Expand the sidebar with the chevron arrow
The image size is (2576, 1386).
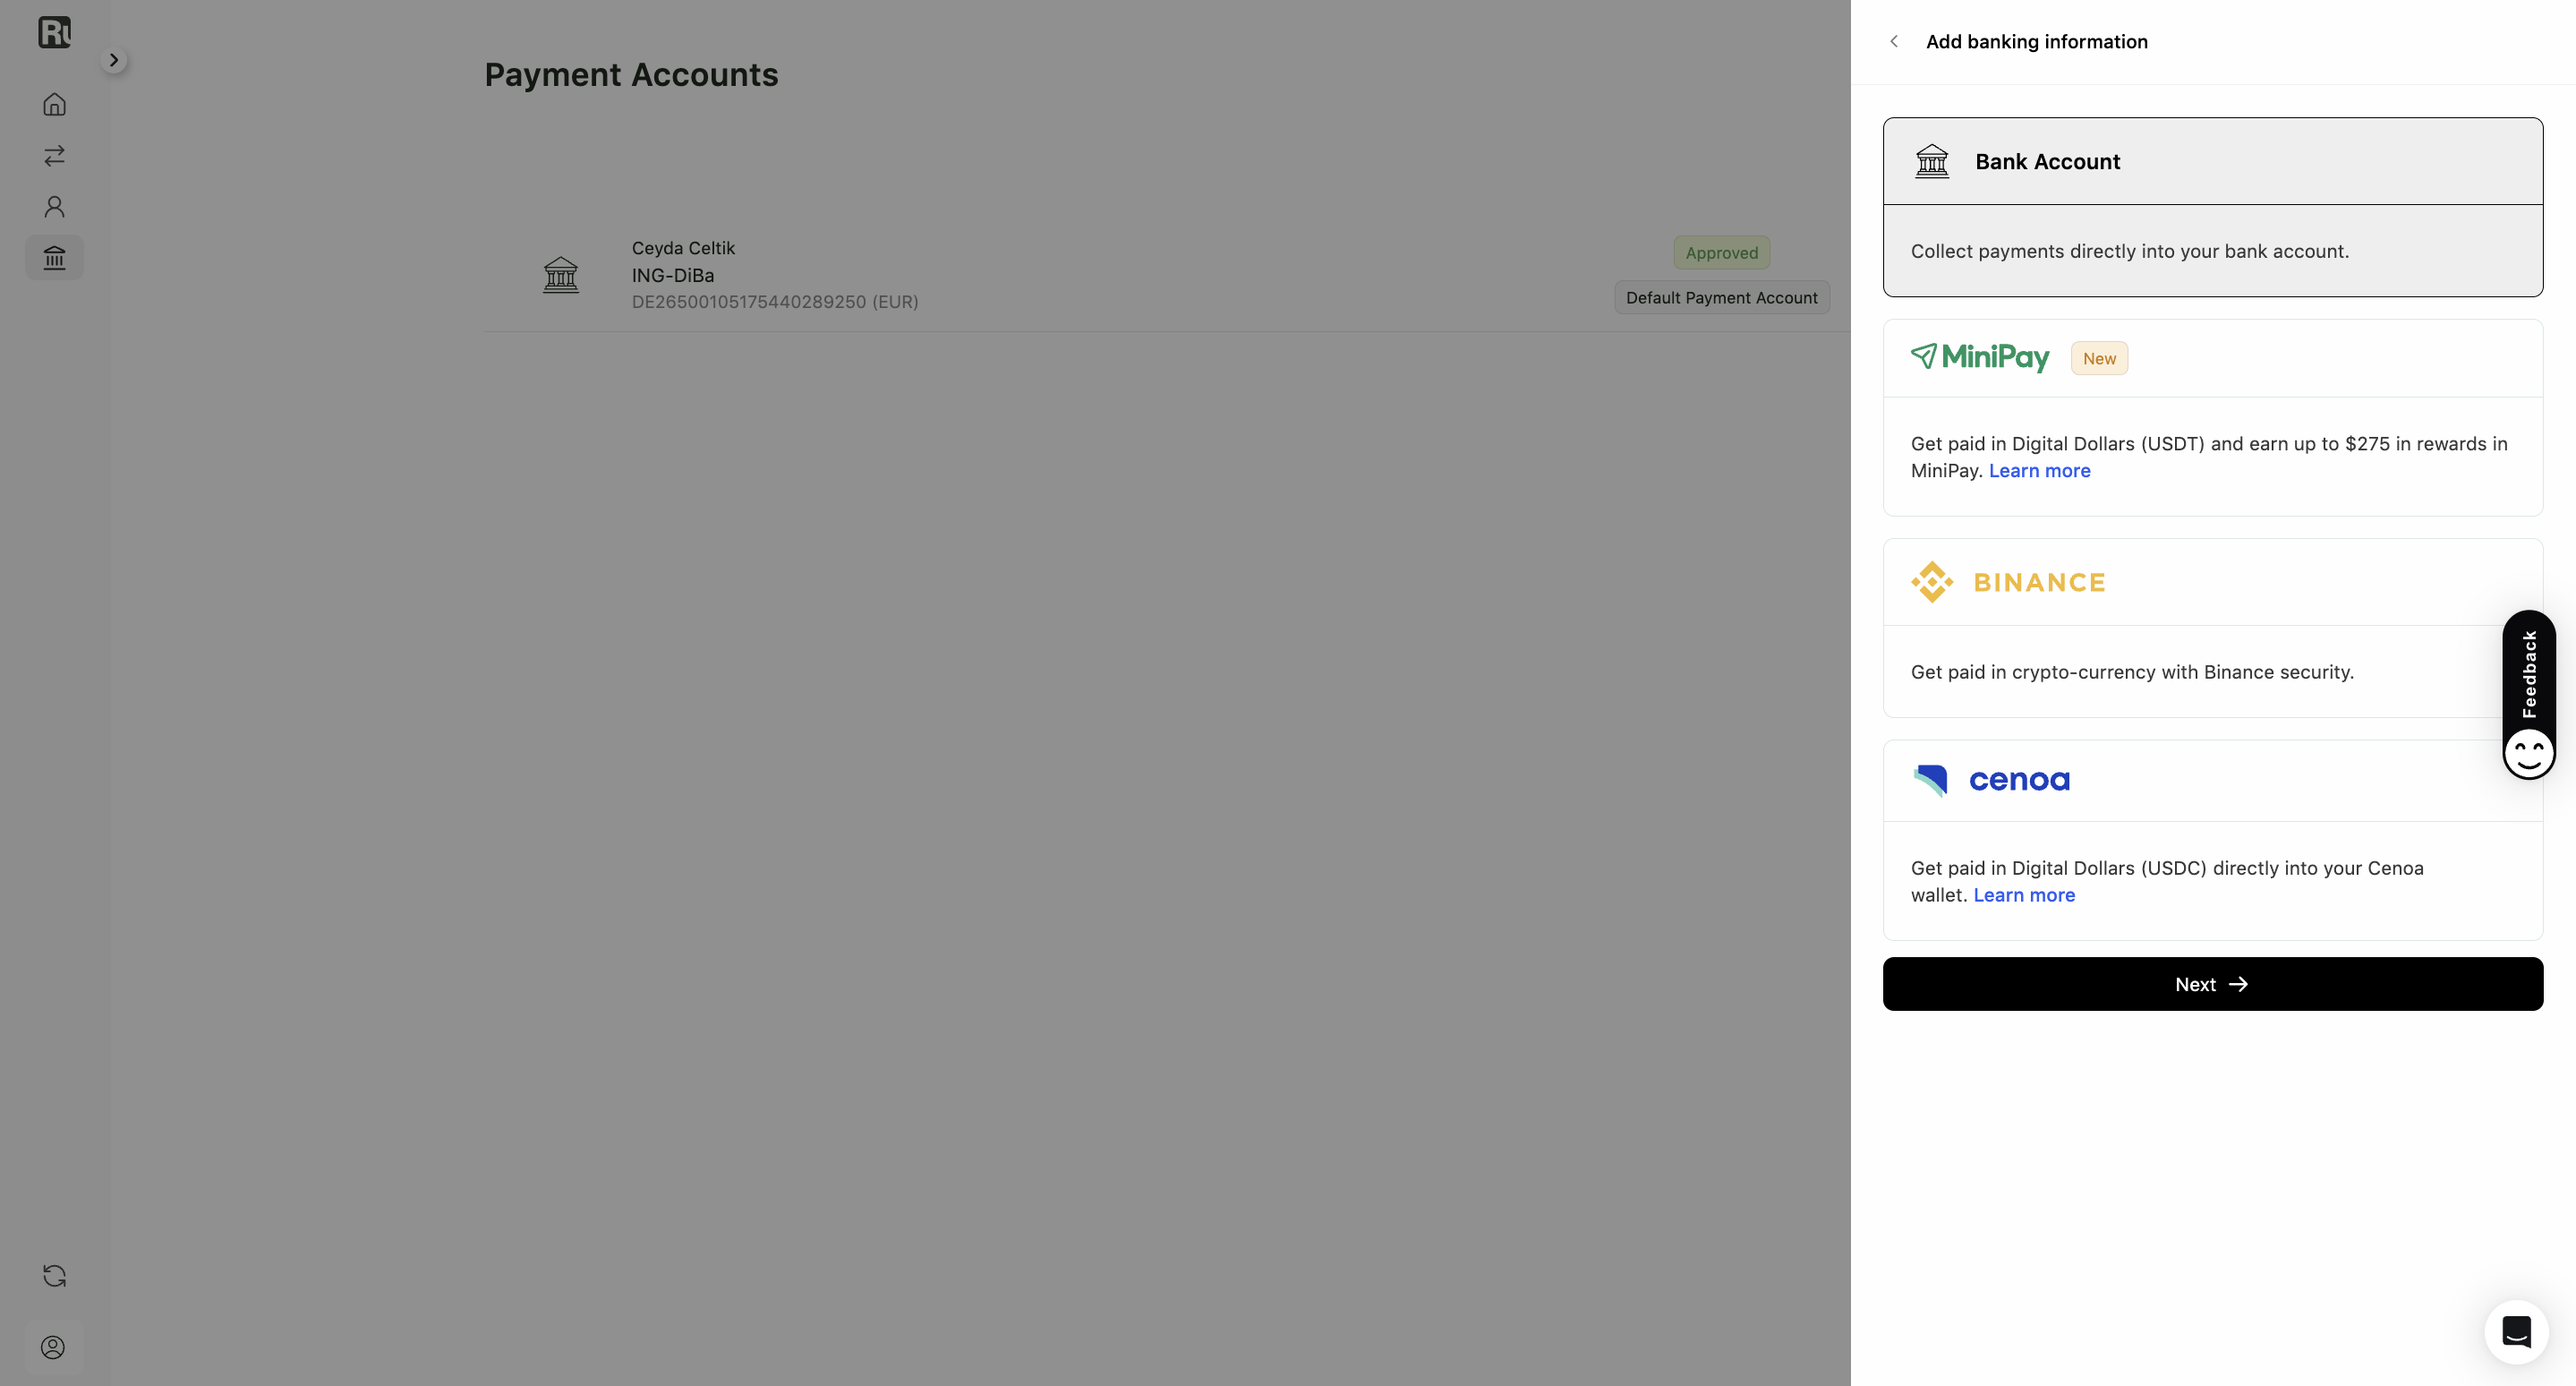pos(114,60)
